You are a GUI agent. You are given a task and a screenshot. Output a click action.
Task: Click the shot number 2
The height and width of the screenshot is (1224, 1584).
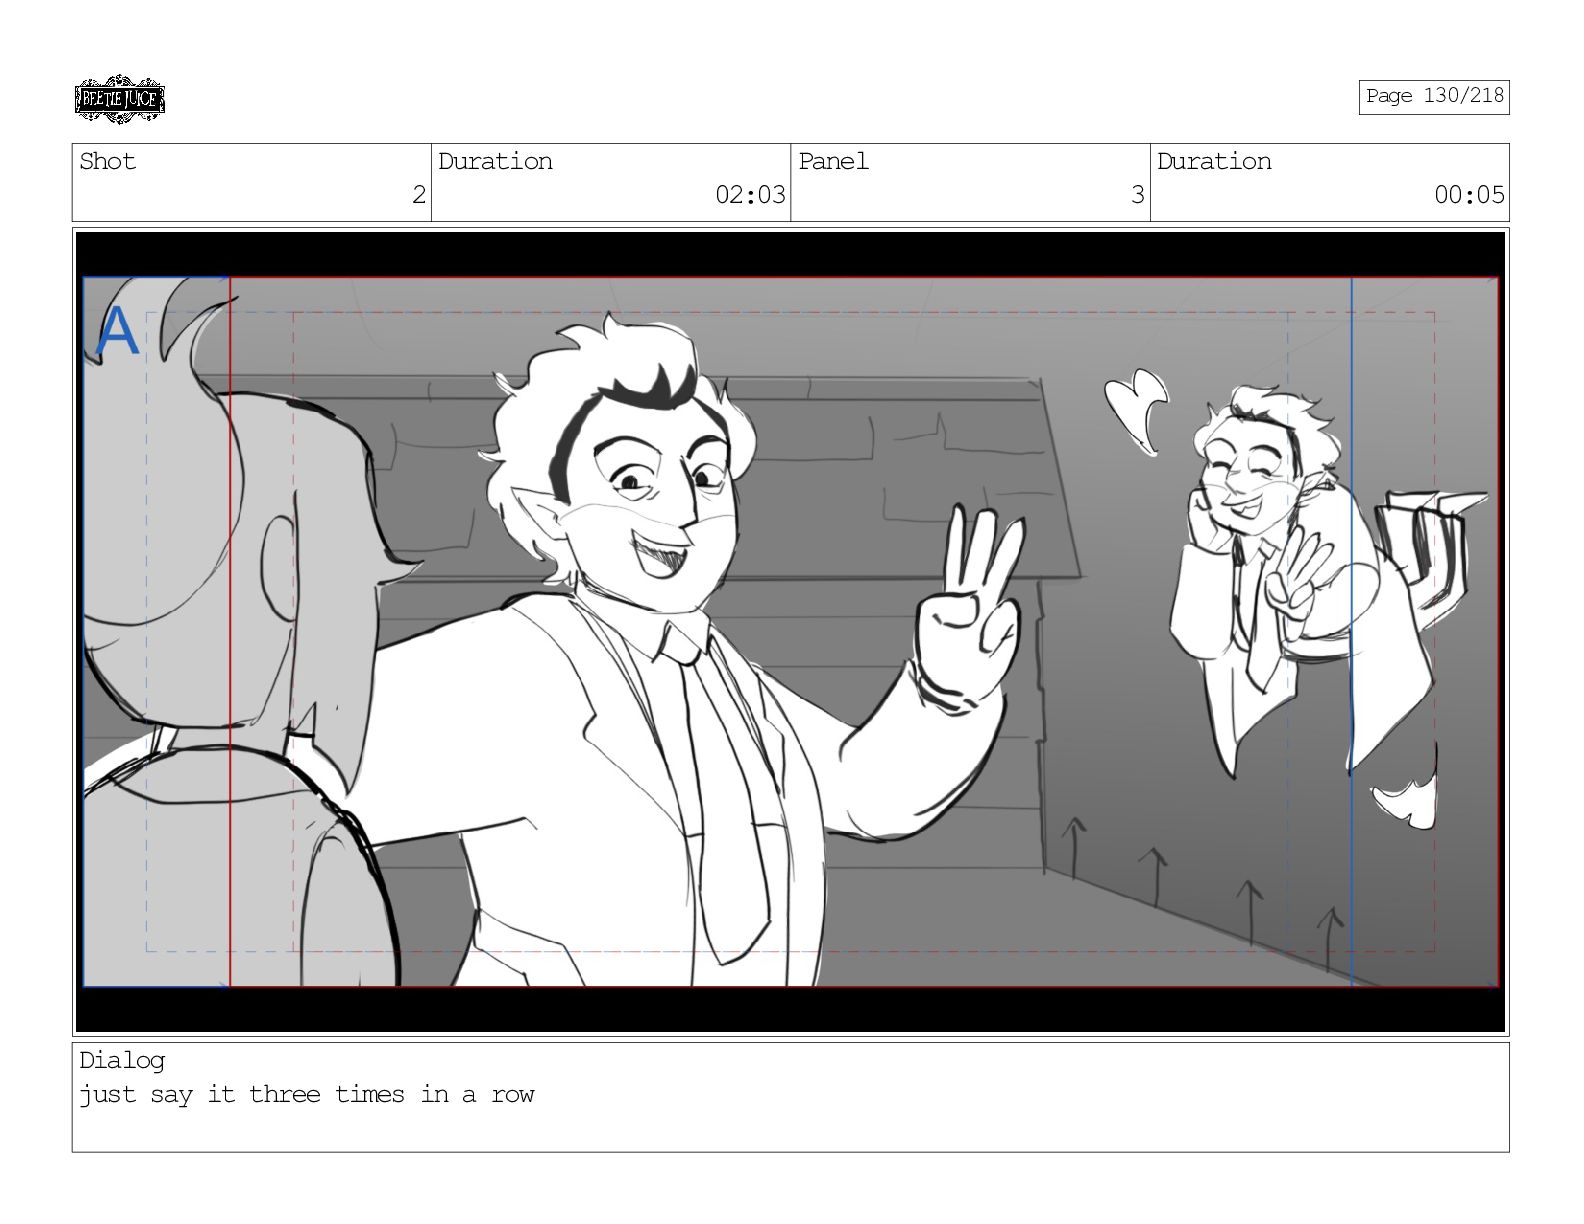(x=419, y=195)
